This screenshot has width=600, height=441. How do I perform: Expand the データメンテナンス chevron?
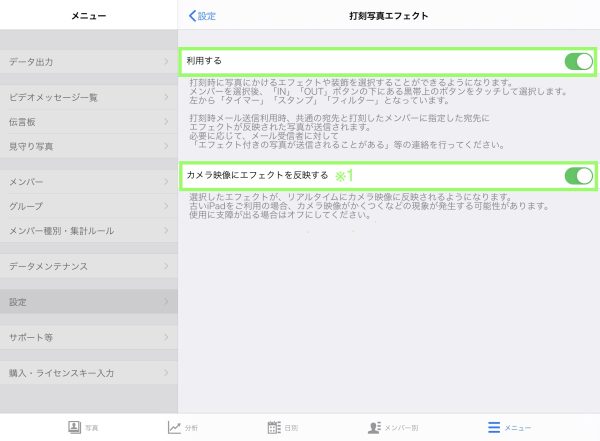166,267
